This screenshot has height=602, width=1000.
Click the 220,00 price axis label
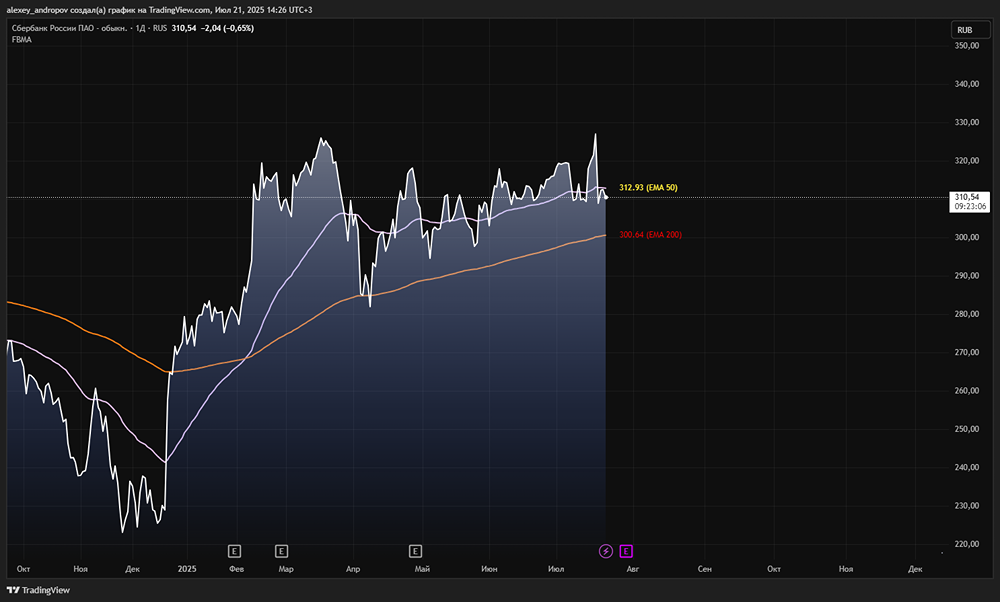[x=966, y=543]
